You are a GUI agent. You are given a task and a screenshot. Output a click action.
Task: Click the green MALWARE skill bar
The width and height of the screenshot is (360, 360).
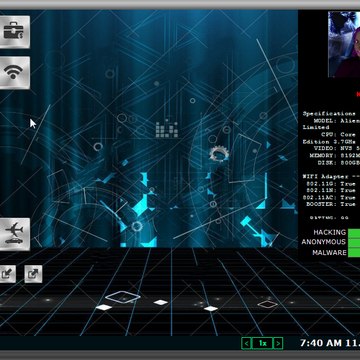pos(354,252)
